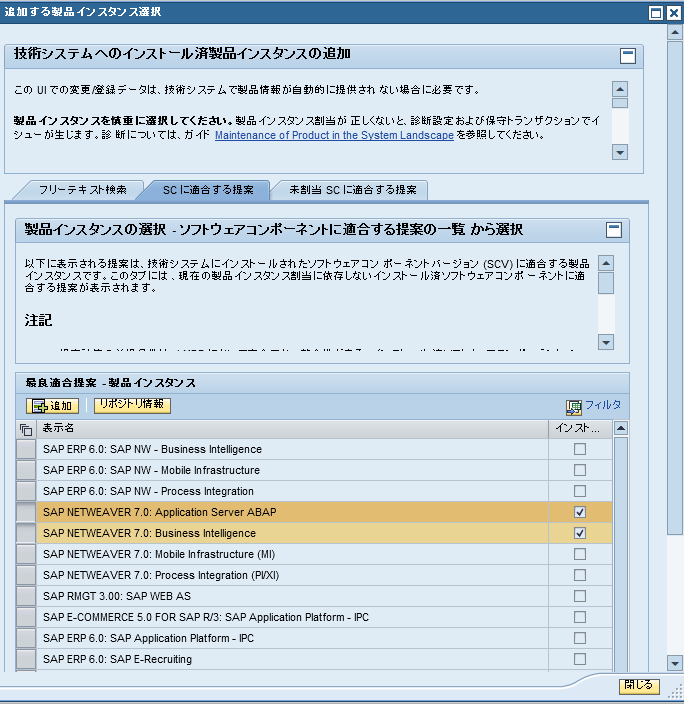Untick SAP NETWEAVER 7.0: Application Server ABAP checkbox
Viewport: 684px width, 704px height.
pos(580,512)
